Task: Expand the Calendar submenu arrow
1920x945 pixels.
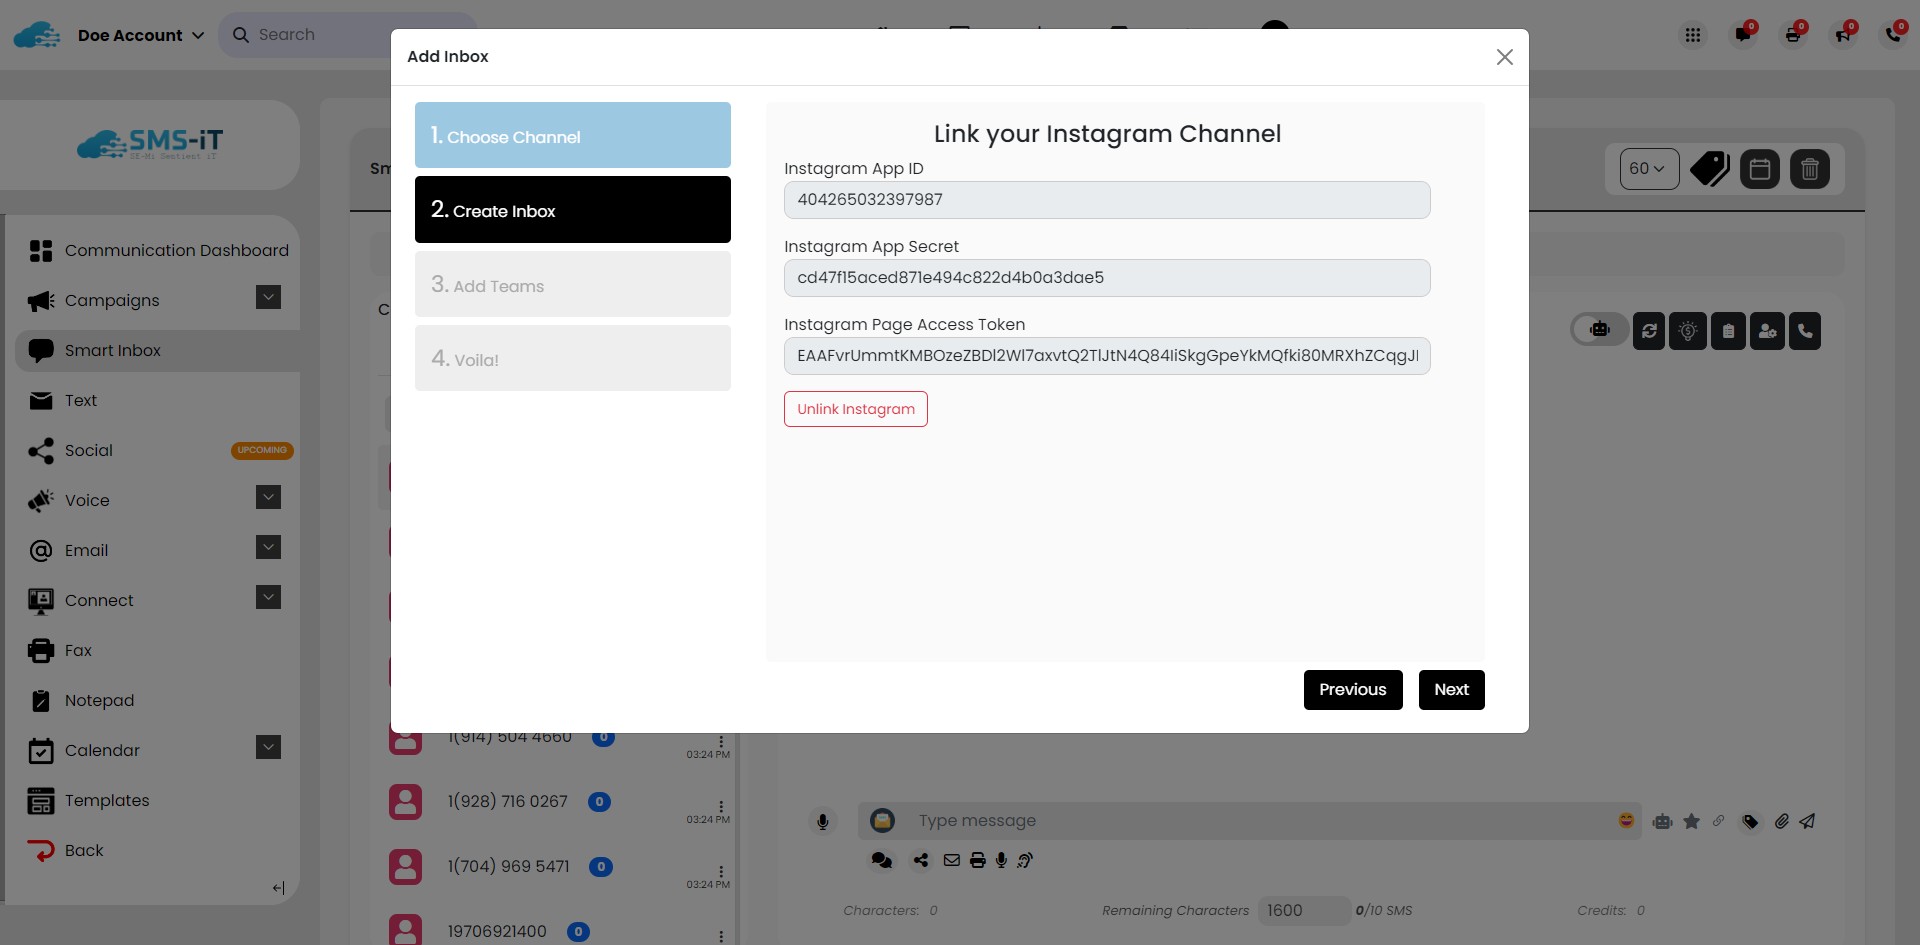Action: 268,747
